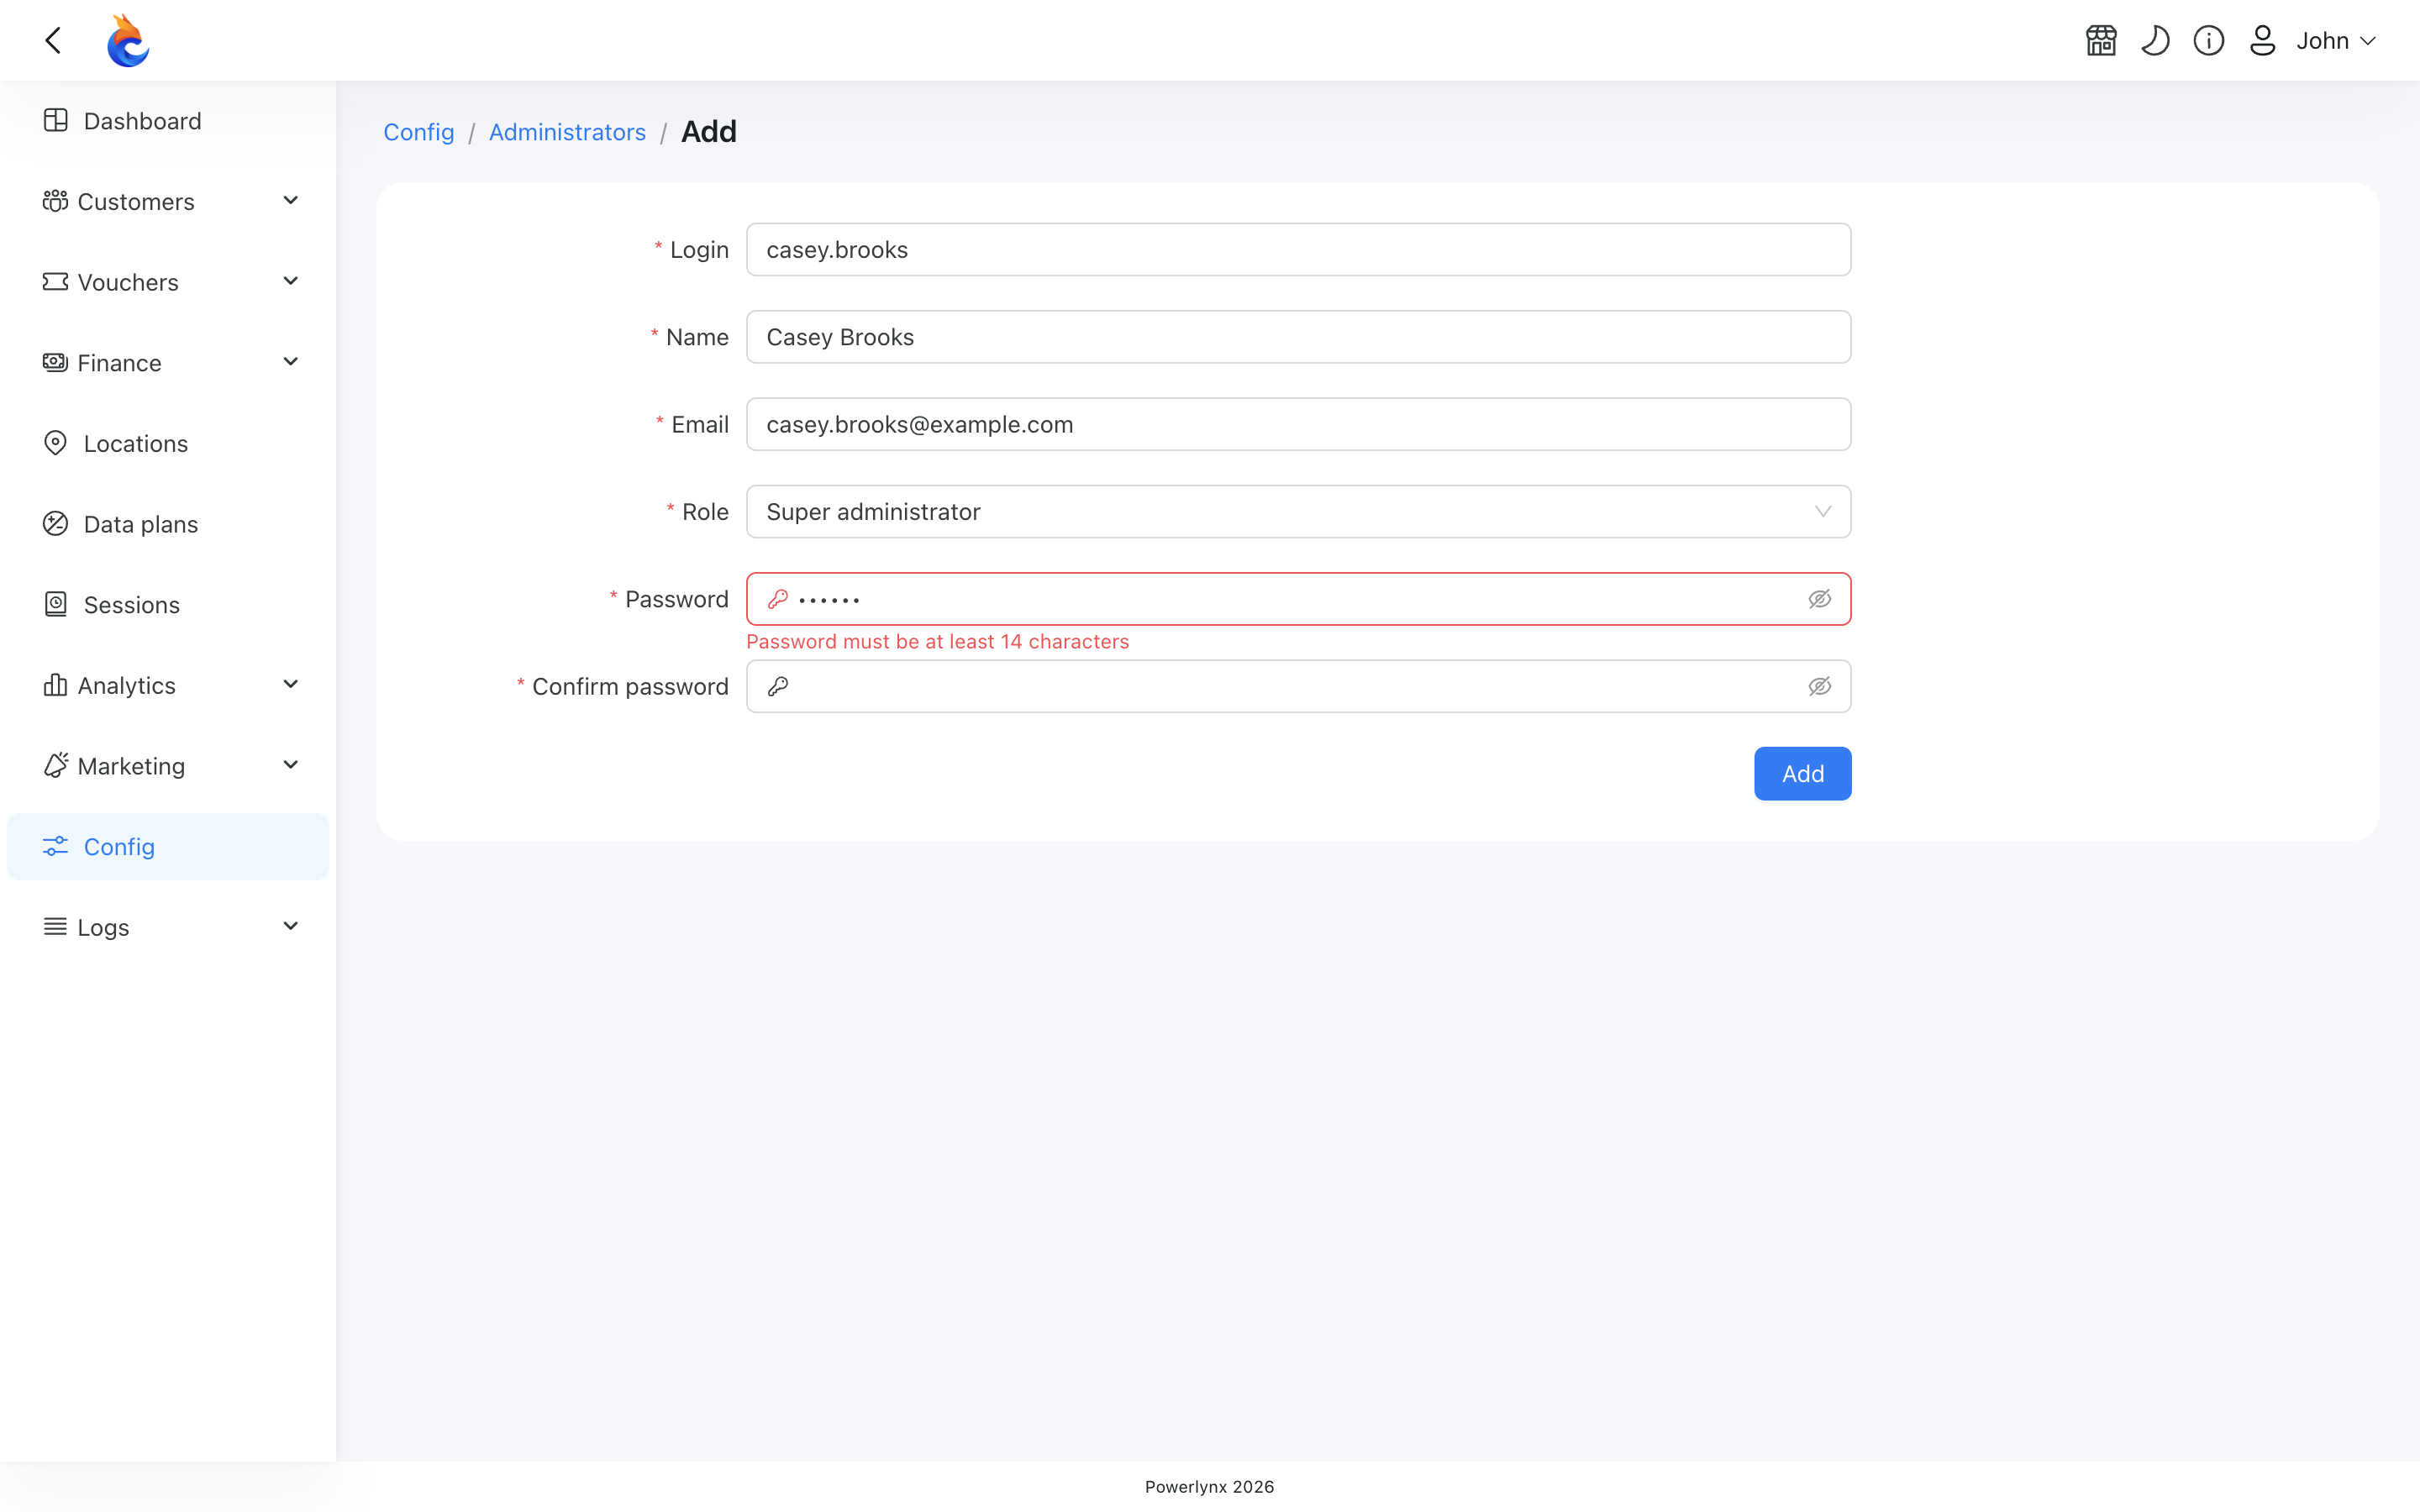Click the Finance money icon
The height and width of the screenshot is (1512, 2420).
55,362
